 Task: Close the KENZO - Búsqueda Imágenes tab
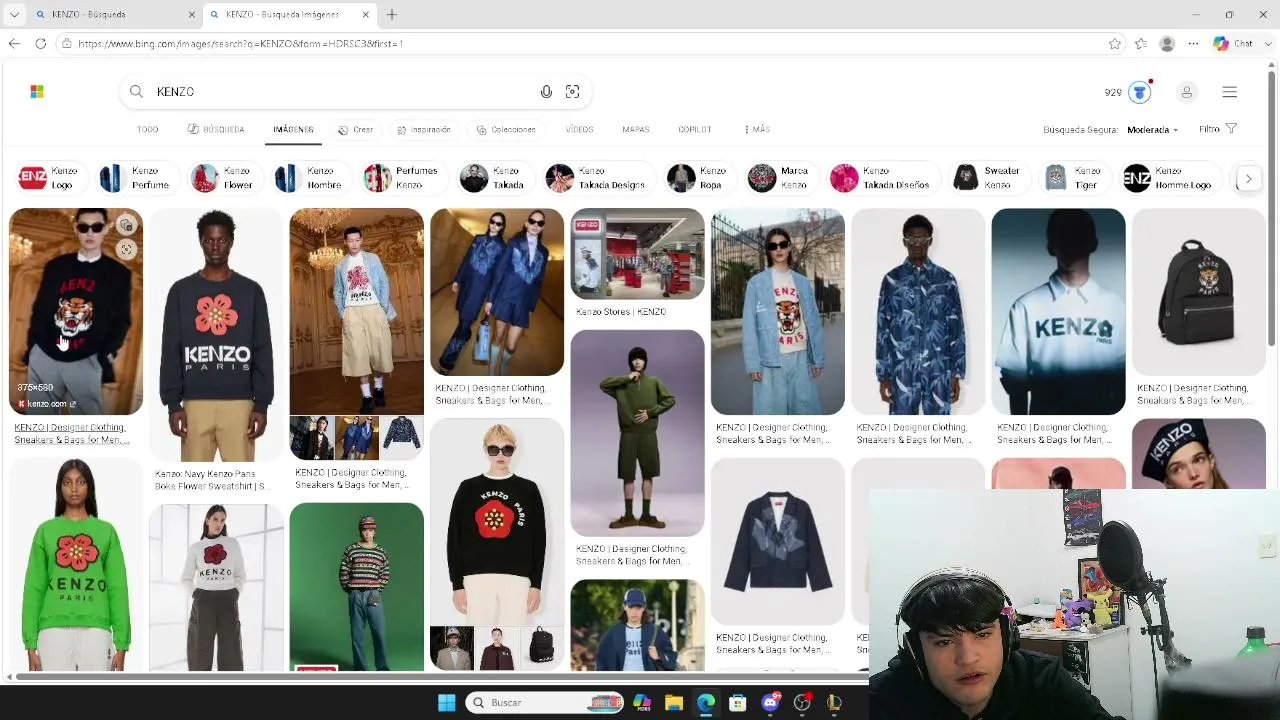(365, 14)
